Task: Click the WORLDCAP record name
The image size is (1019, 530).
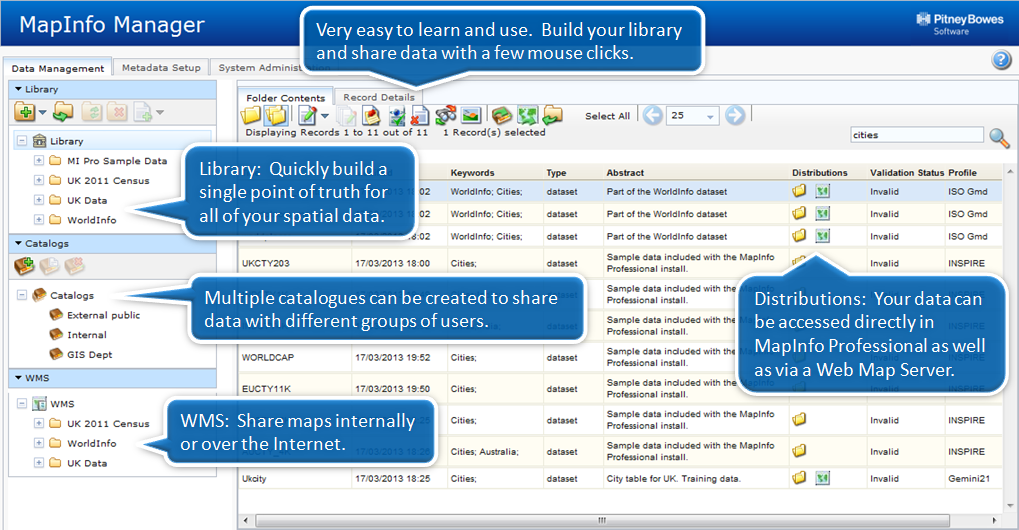Action: coord(268,357)
